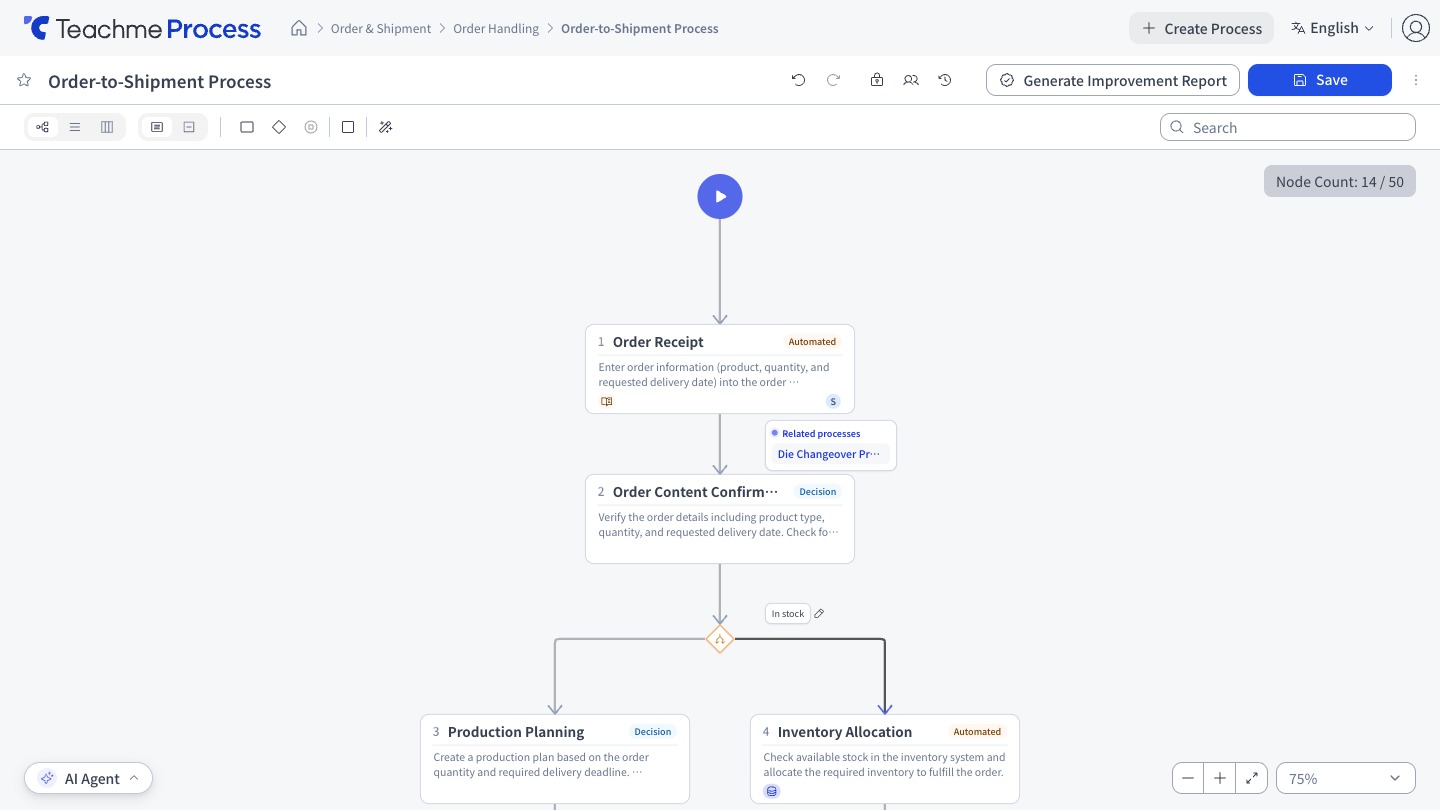
Task: Open the English language dropdown
Action: pyautogui.click(x=1332, y=28)
